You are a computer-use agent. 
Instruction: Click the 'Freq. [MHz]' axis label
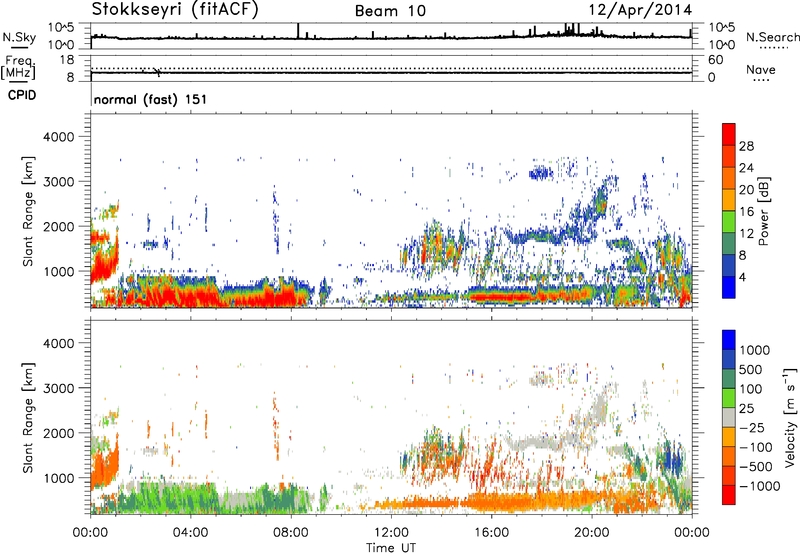coord(18,68)
